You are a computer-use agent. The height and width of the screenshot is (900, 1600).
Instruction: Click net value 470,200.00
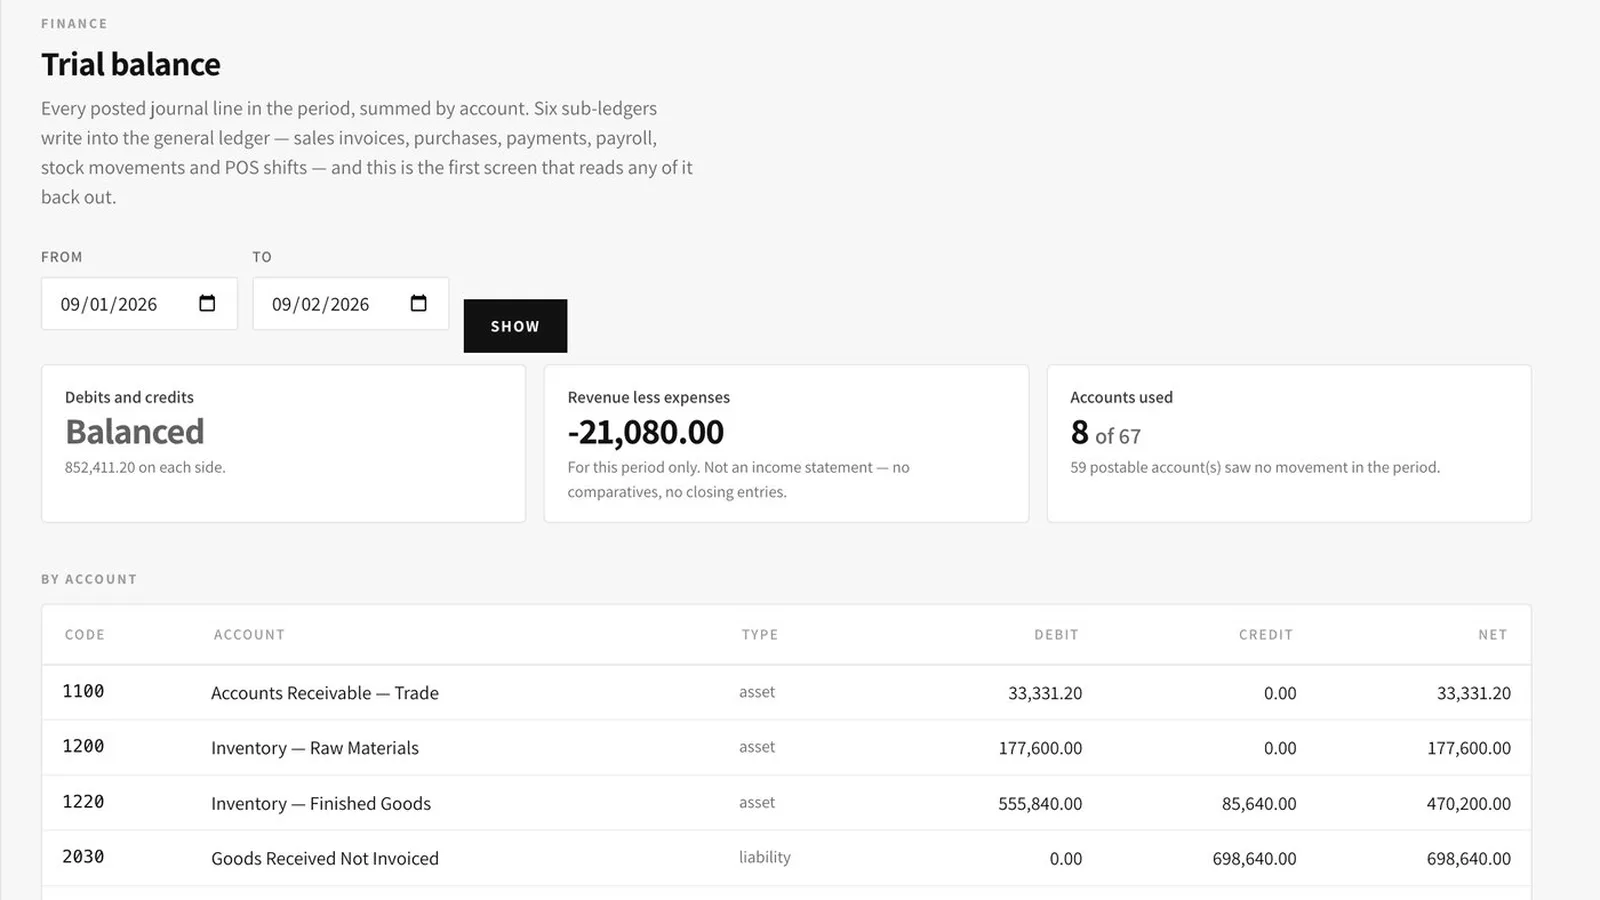click(x=1469, y=804)
